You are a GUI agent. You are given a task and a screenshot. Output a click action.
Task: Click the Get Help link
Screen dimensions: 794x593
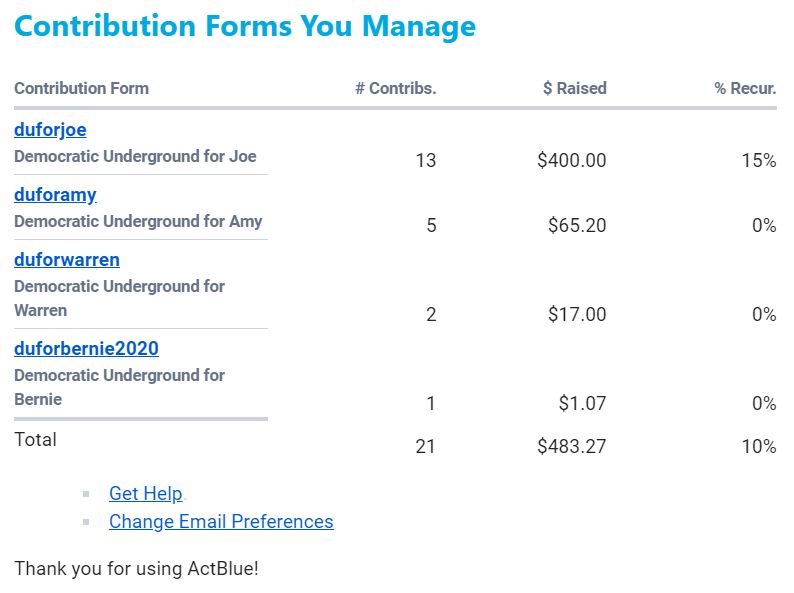click(x=145, y=493)
